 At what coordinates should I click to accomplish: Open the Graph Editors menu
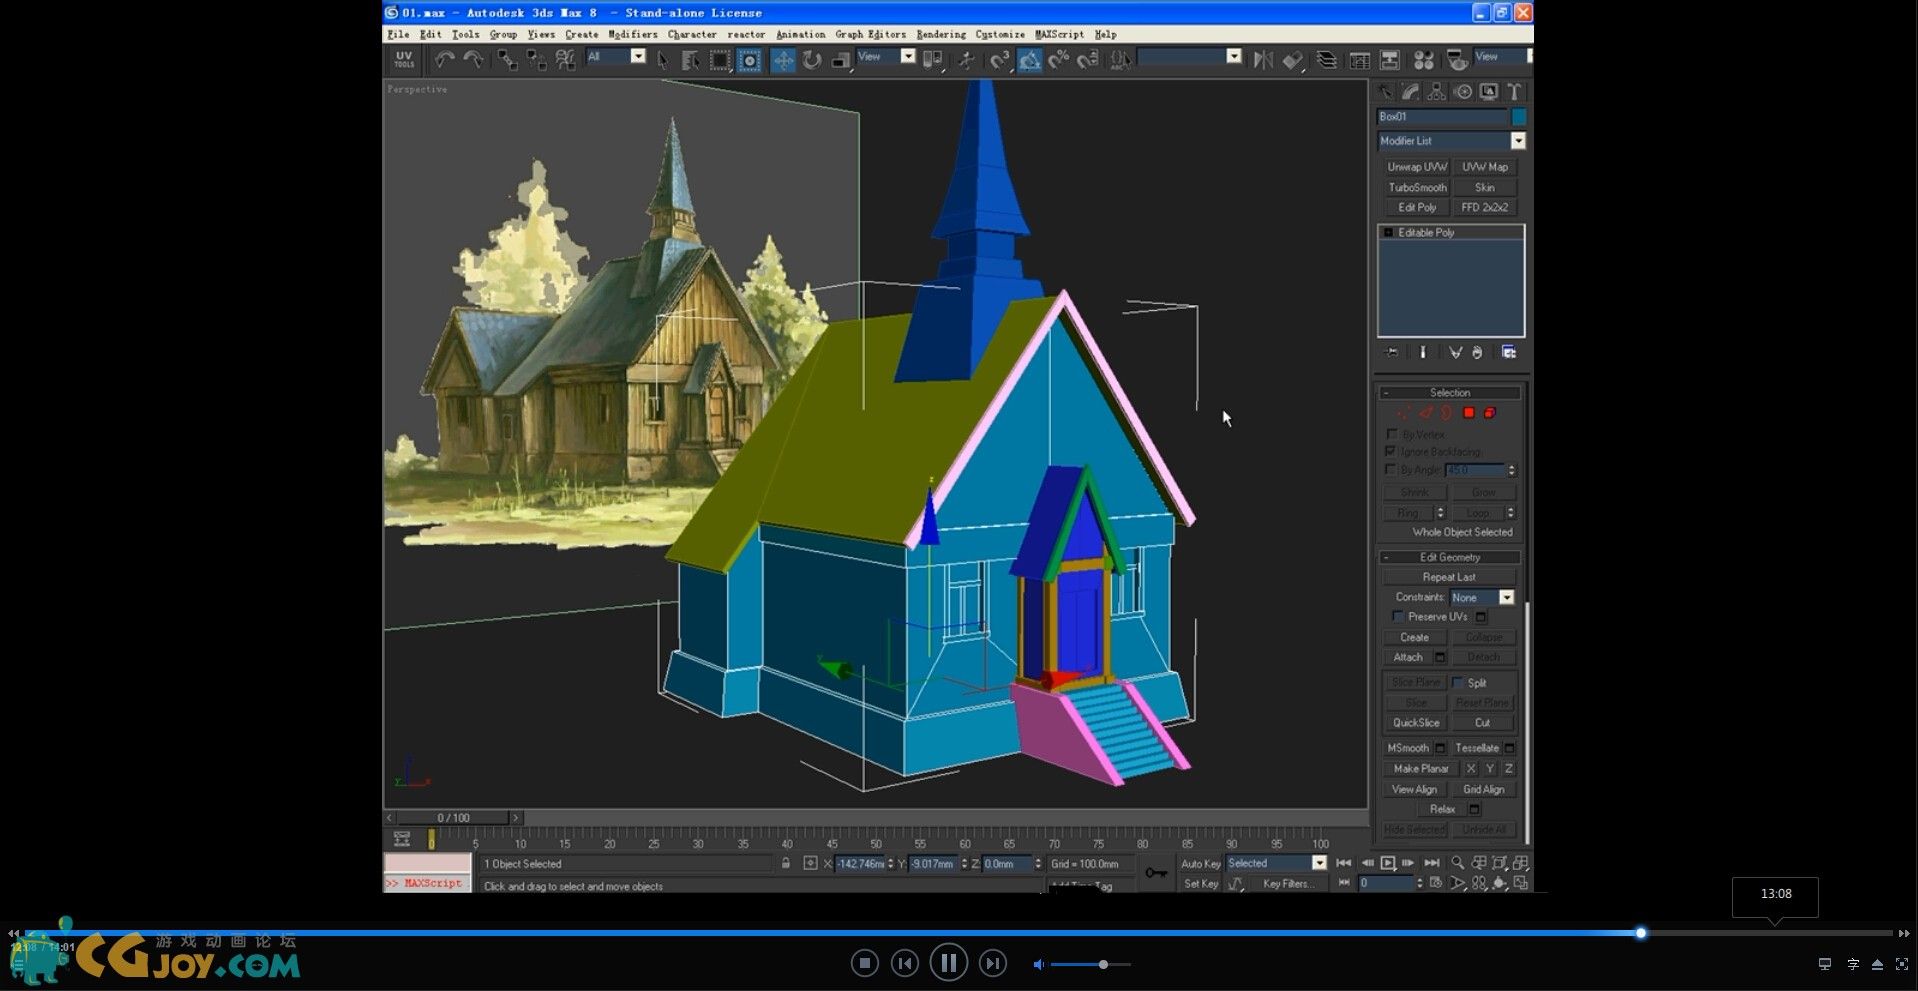871,34
